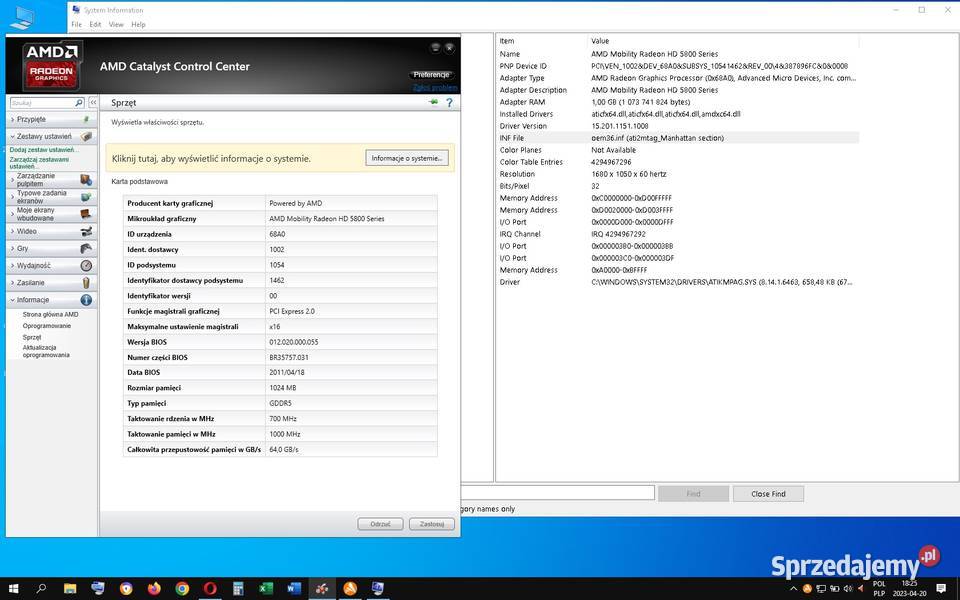Viewport: 960px width, 600px height.
Task: Select Strona główna AMD in Informacje
Action: (50, 314)
